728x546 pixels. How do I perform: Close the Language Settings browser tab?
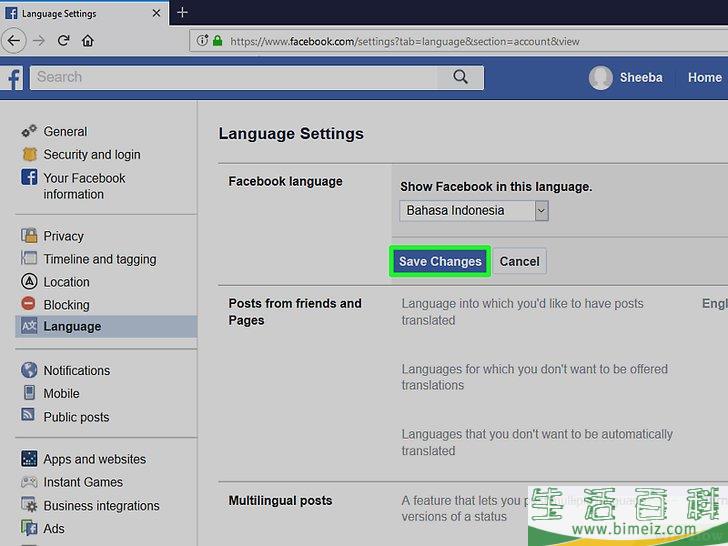point(156,13)
